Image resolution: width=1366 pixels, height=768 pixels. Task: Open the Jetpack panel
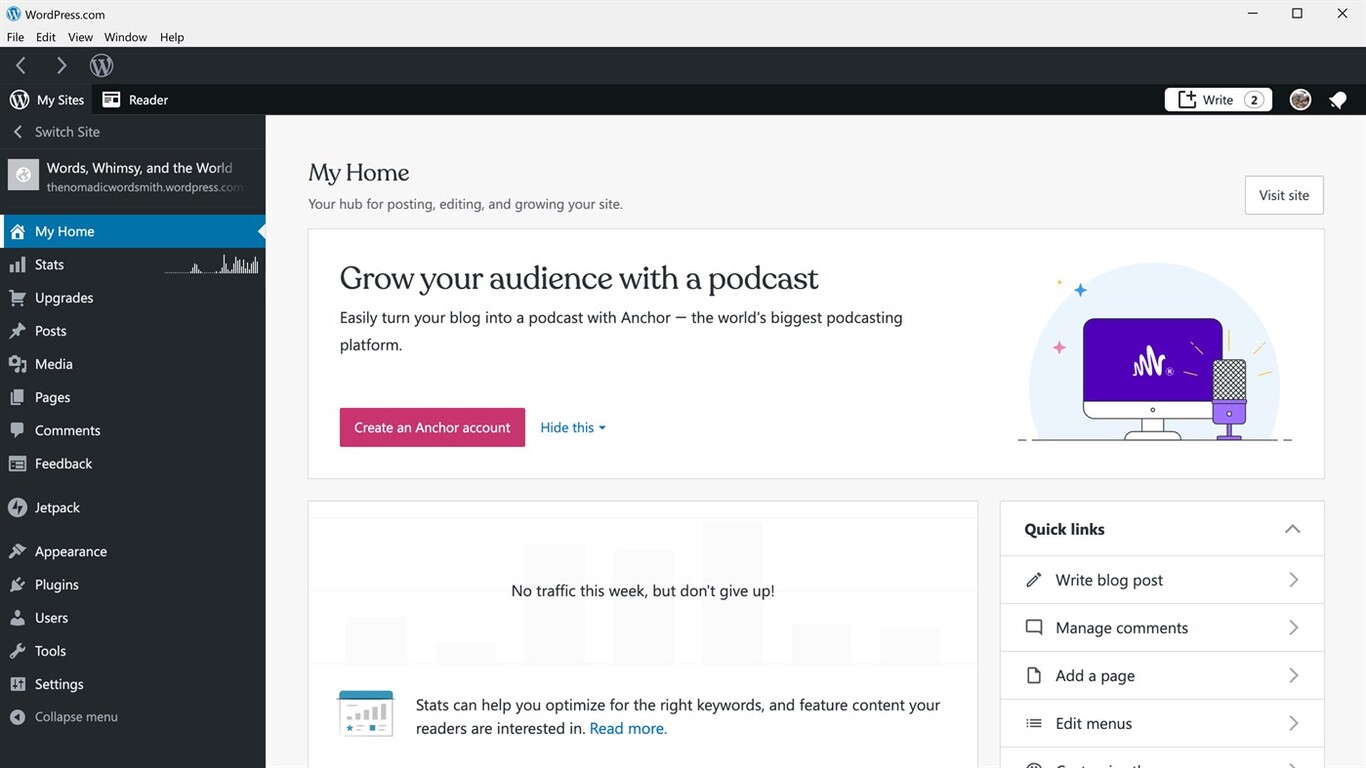tap(56, 507)
